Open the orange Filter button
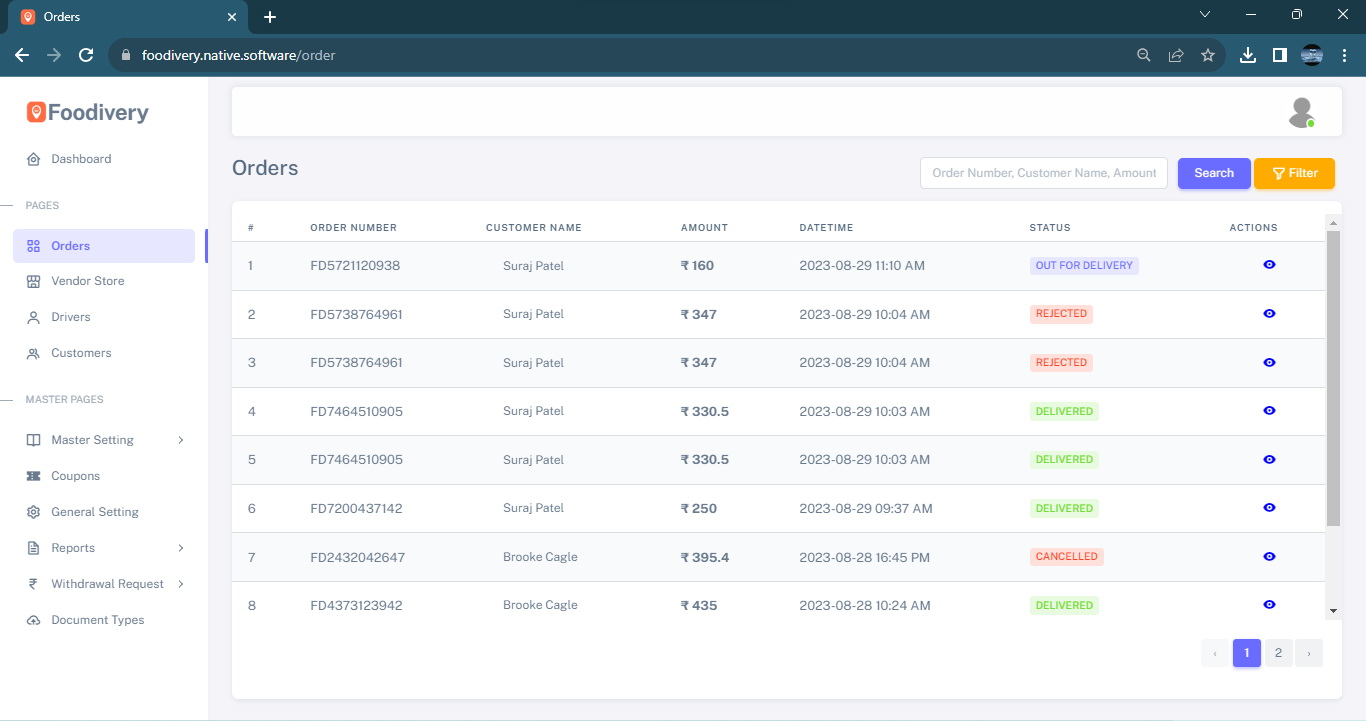 coord(1294,173)
